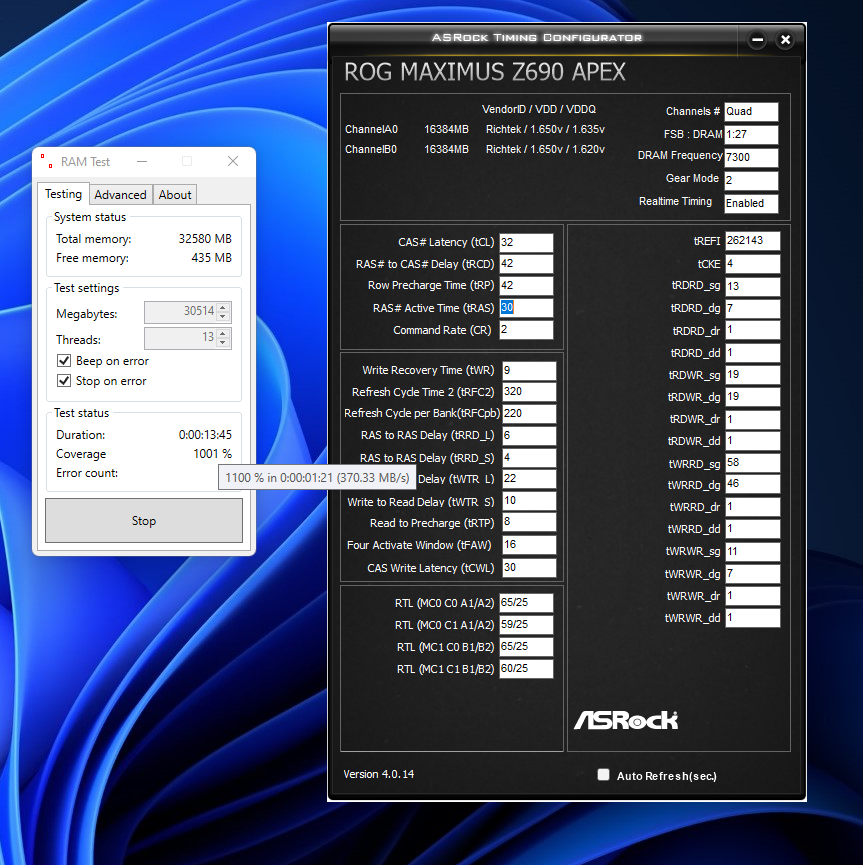This screenshot has height=865, width=863.
Task: Click the Refresh Cycle Time 2 (tRFC2) field
Action: [529, 392]
